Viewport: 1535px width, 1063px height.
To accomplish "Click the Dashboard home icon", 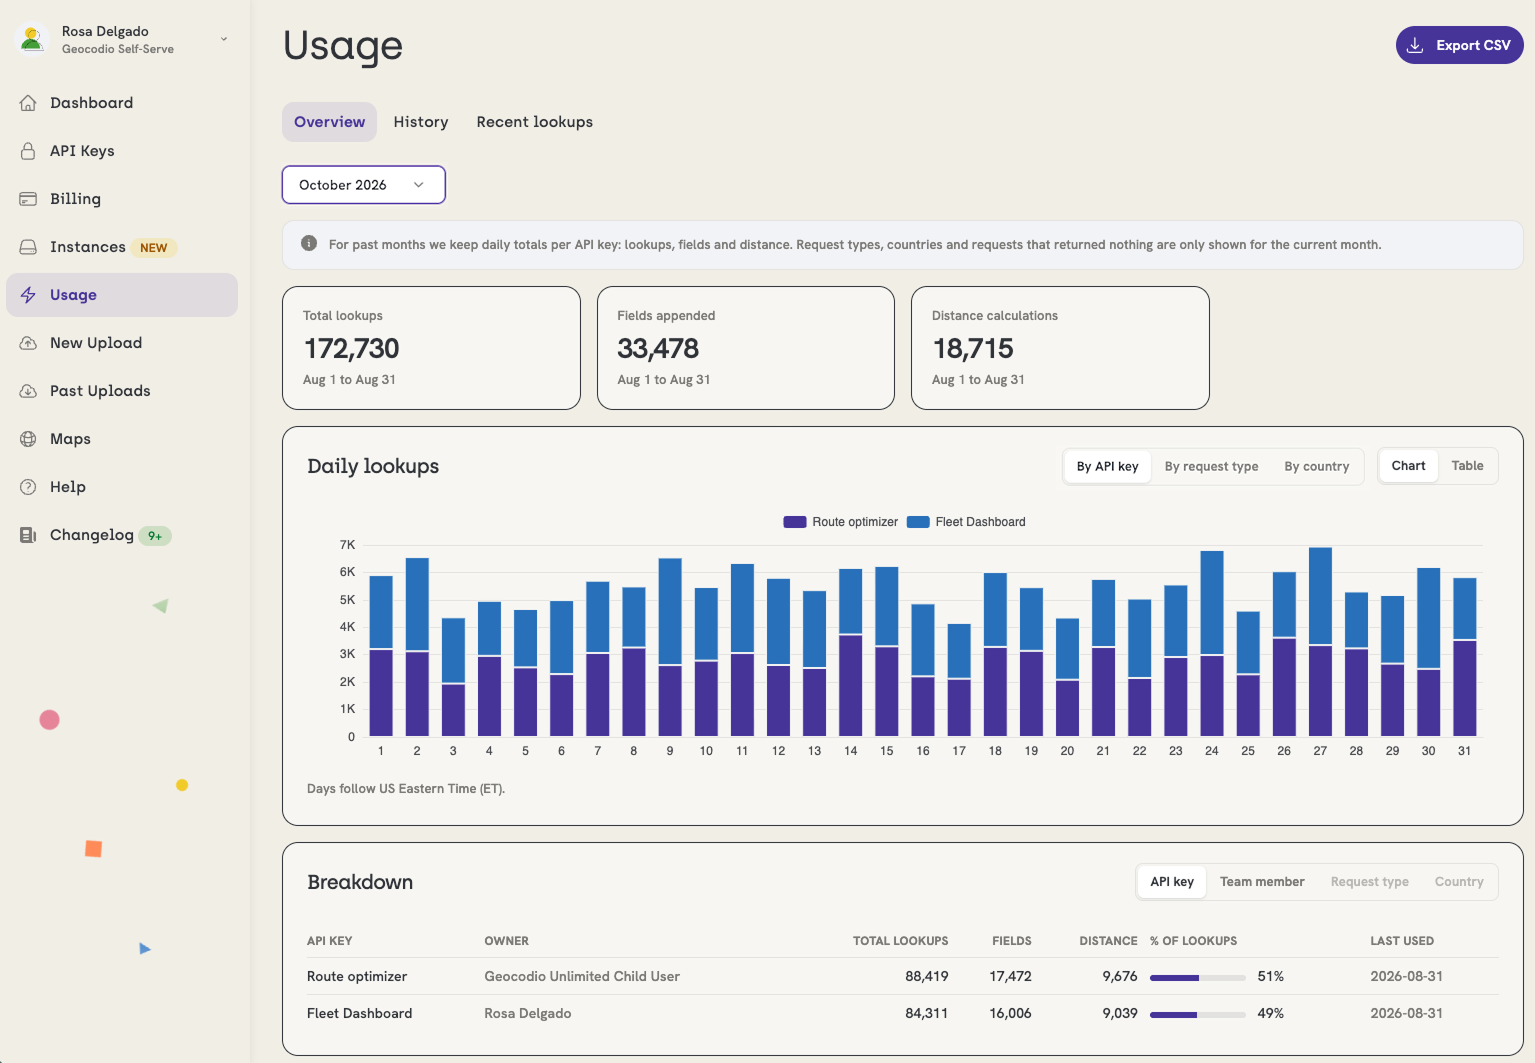I will (28, 103).
